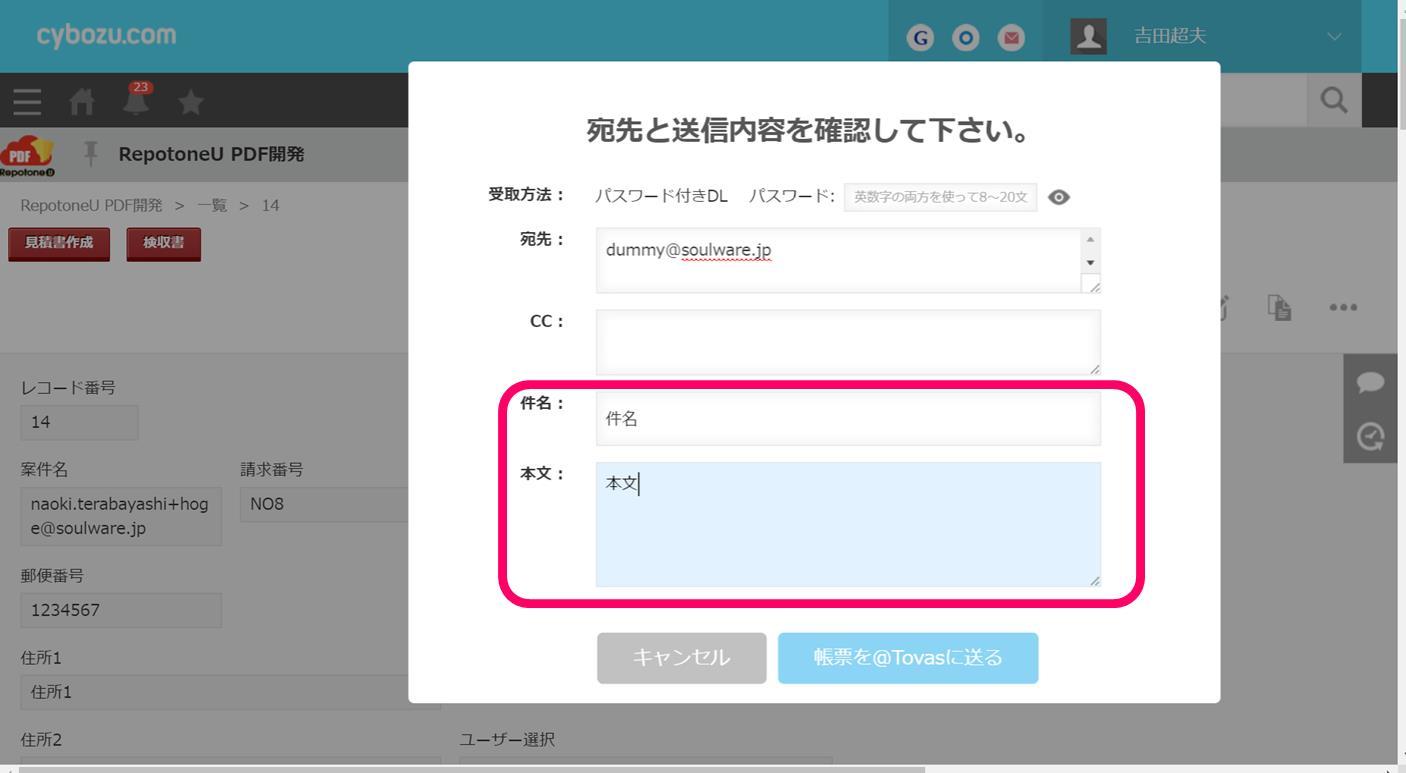This screenshot has width=1406, height=773.
Task: Focus the password input field
Action: (x=940, y=197)
